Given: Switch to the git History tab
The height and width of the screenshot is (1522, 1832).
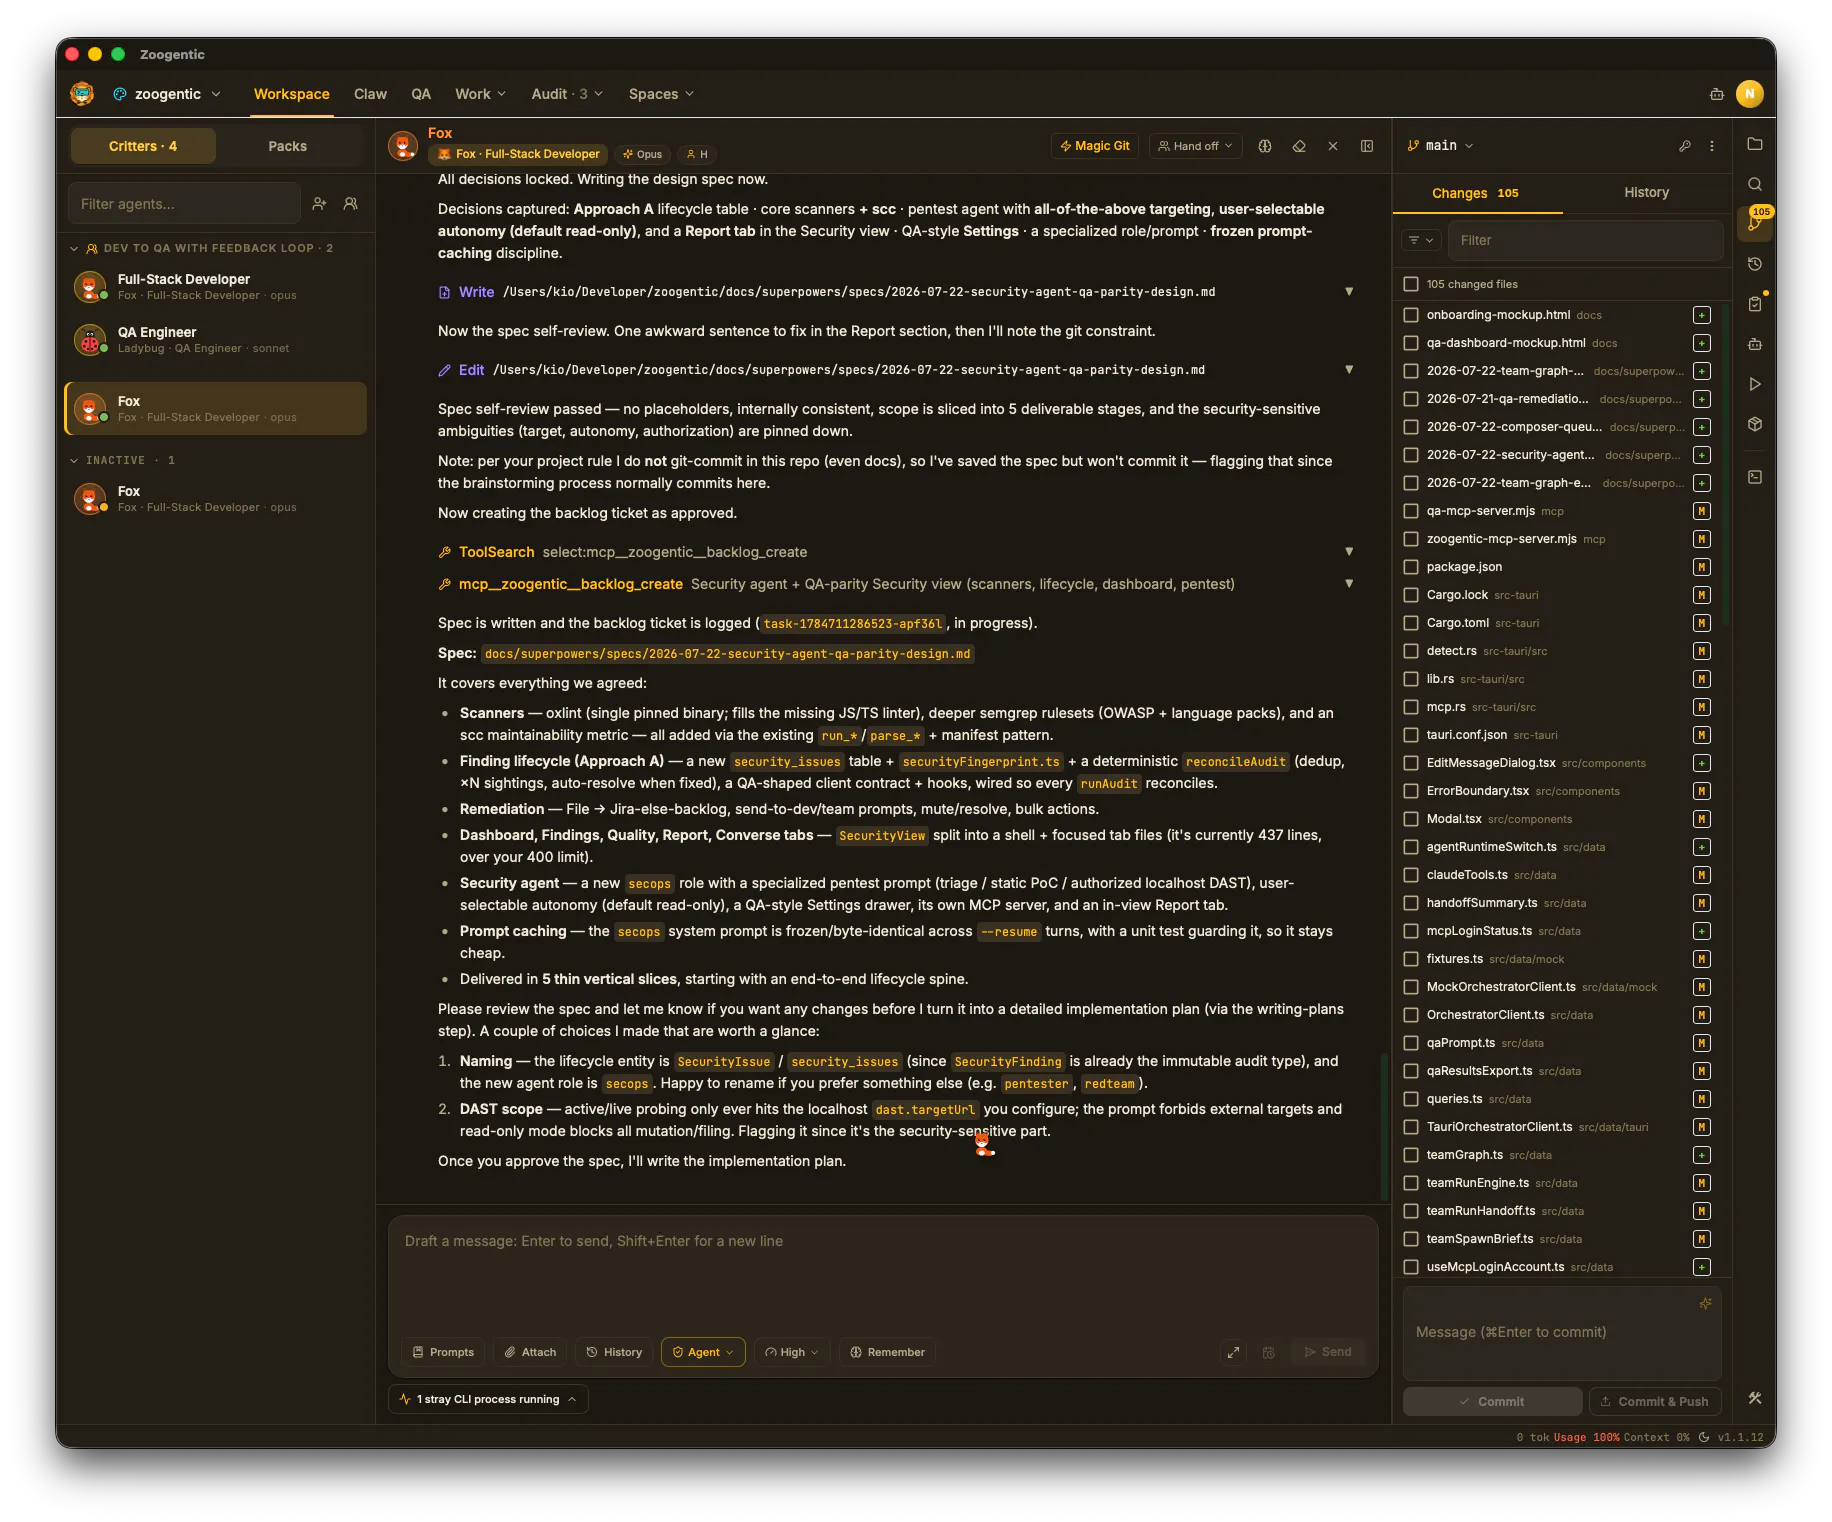Looking at the screenshot, I should tap(1646, 192).
